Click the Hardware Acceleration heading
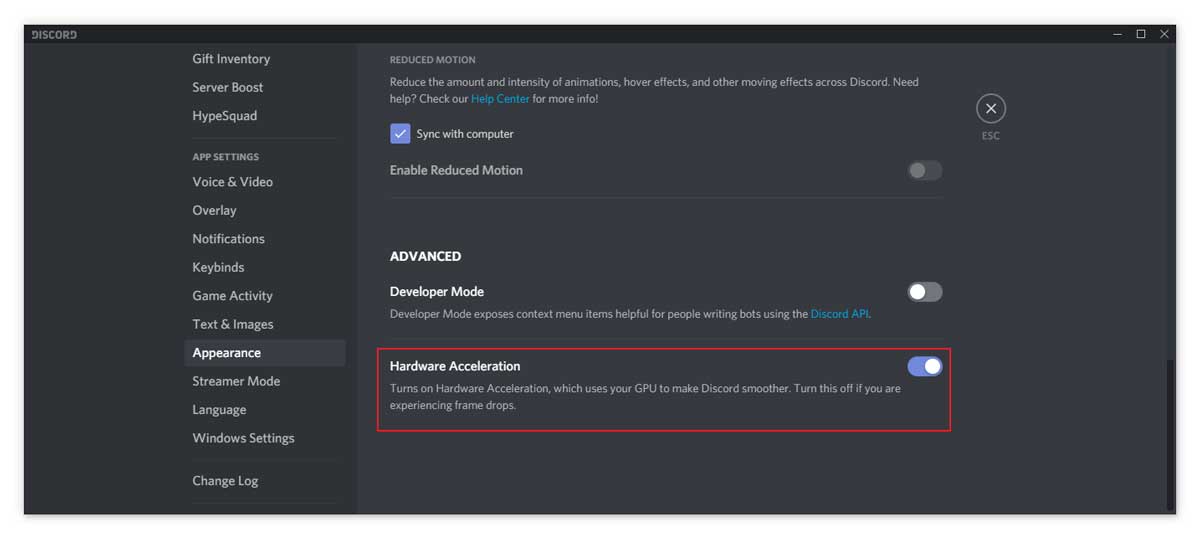This screenshot has width=1200, height=535. (455, 366)
